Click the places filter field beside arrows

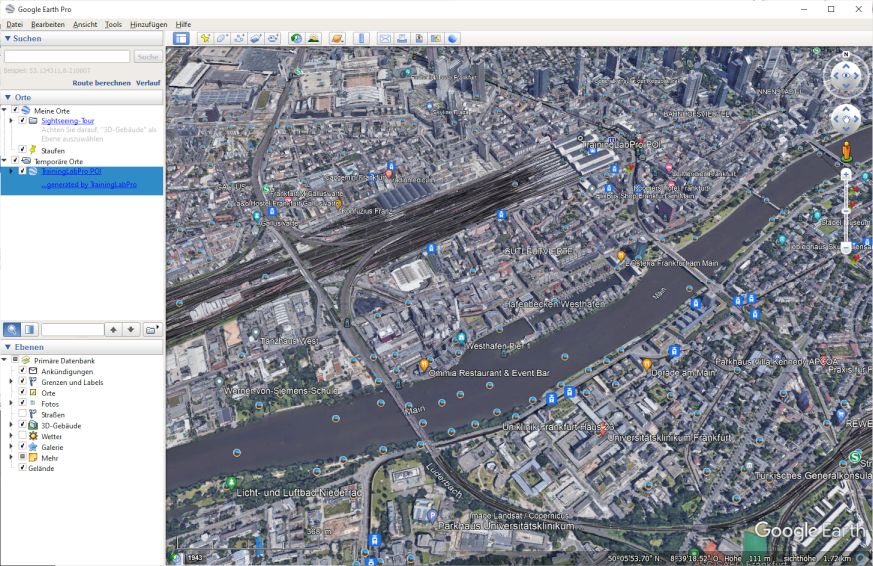72,329
